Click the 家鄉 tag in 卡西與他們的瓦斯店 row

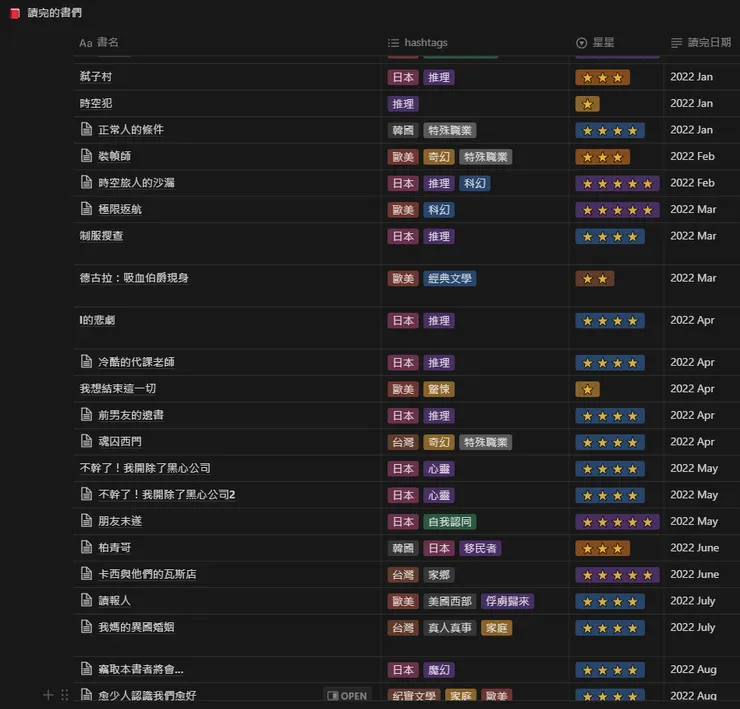coord(439,574)
